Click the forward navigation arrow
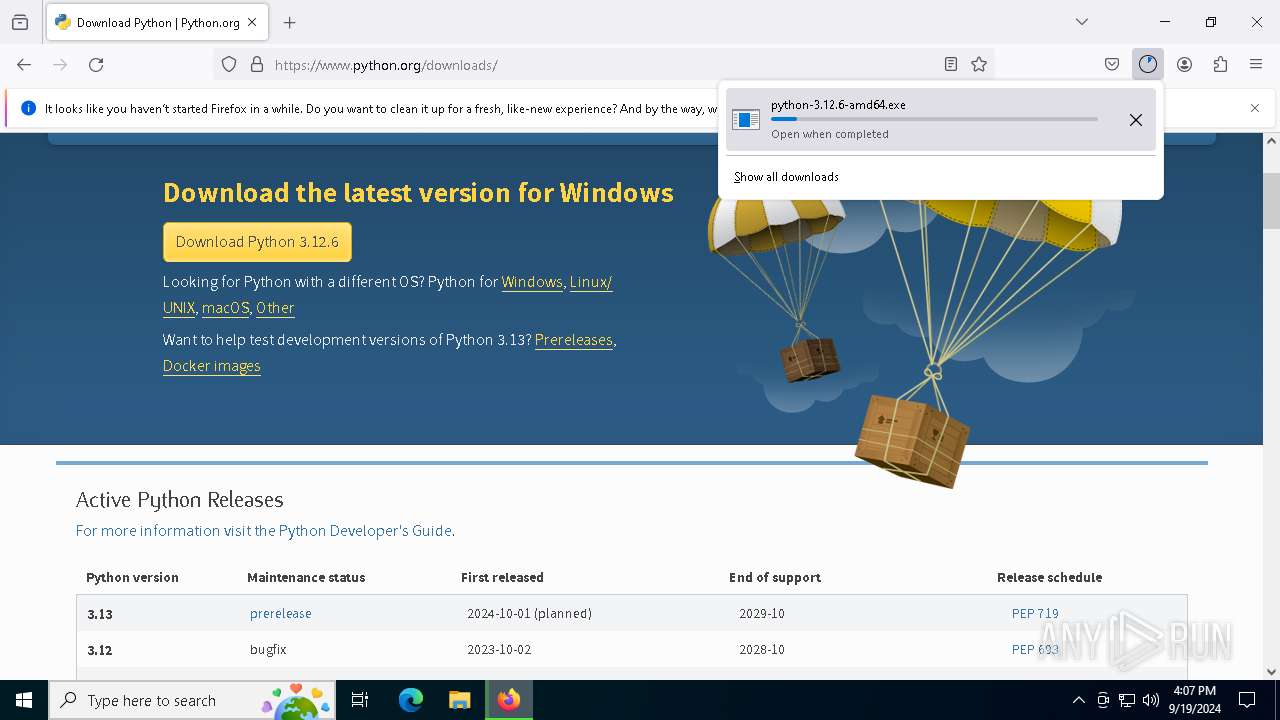The image size is (1280, 720). [x=60, y=65]
